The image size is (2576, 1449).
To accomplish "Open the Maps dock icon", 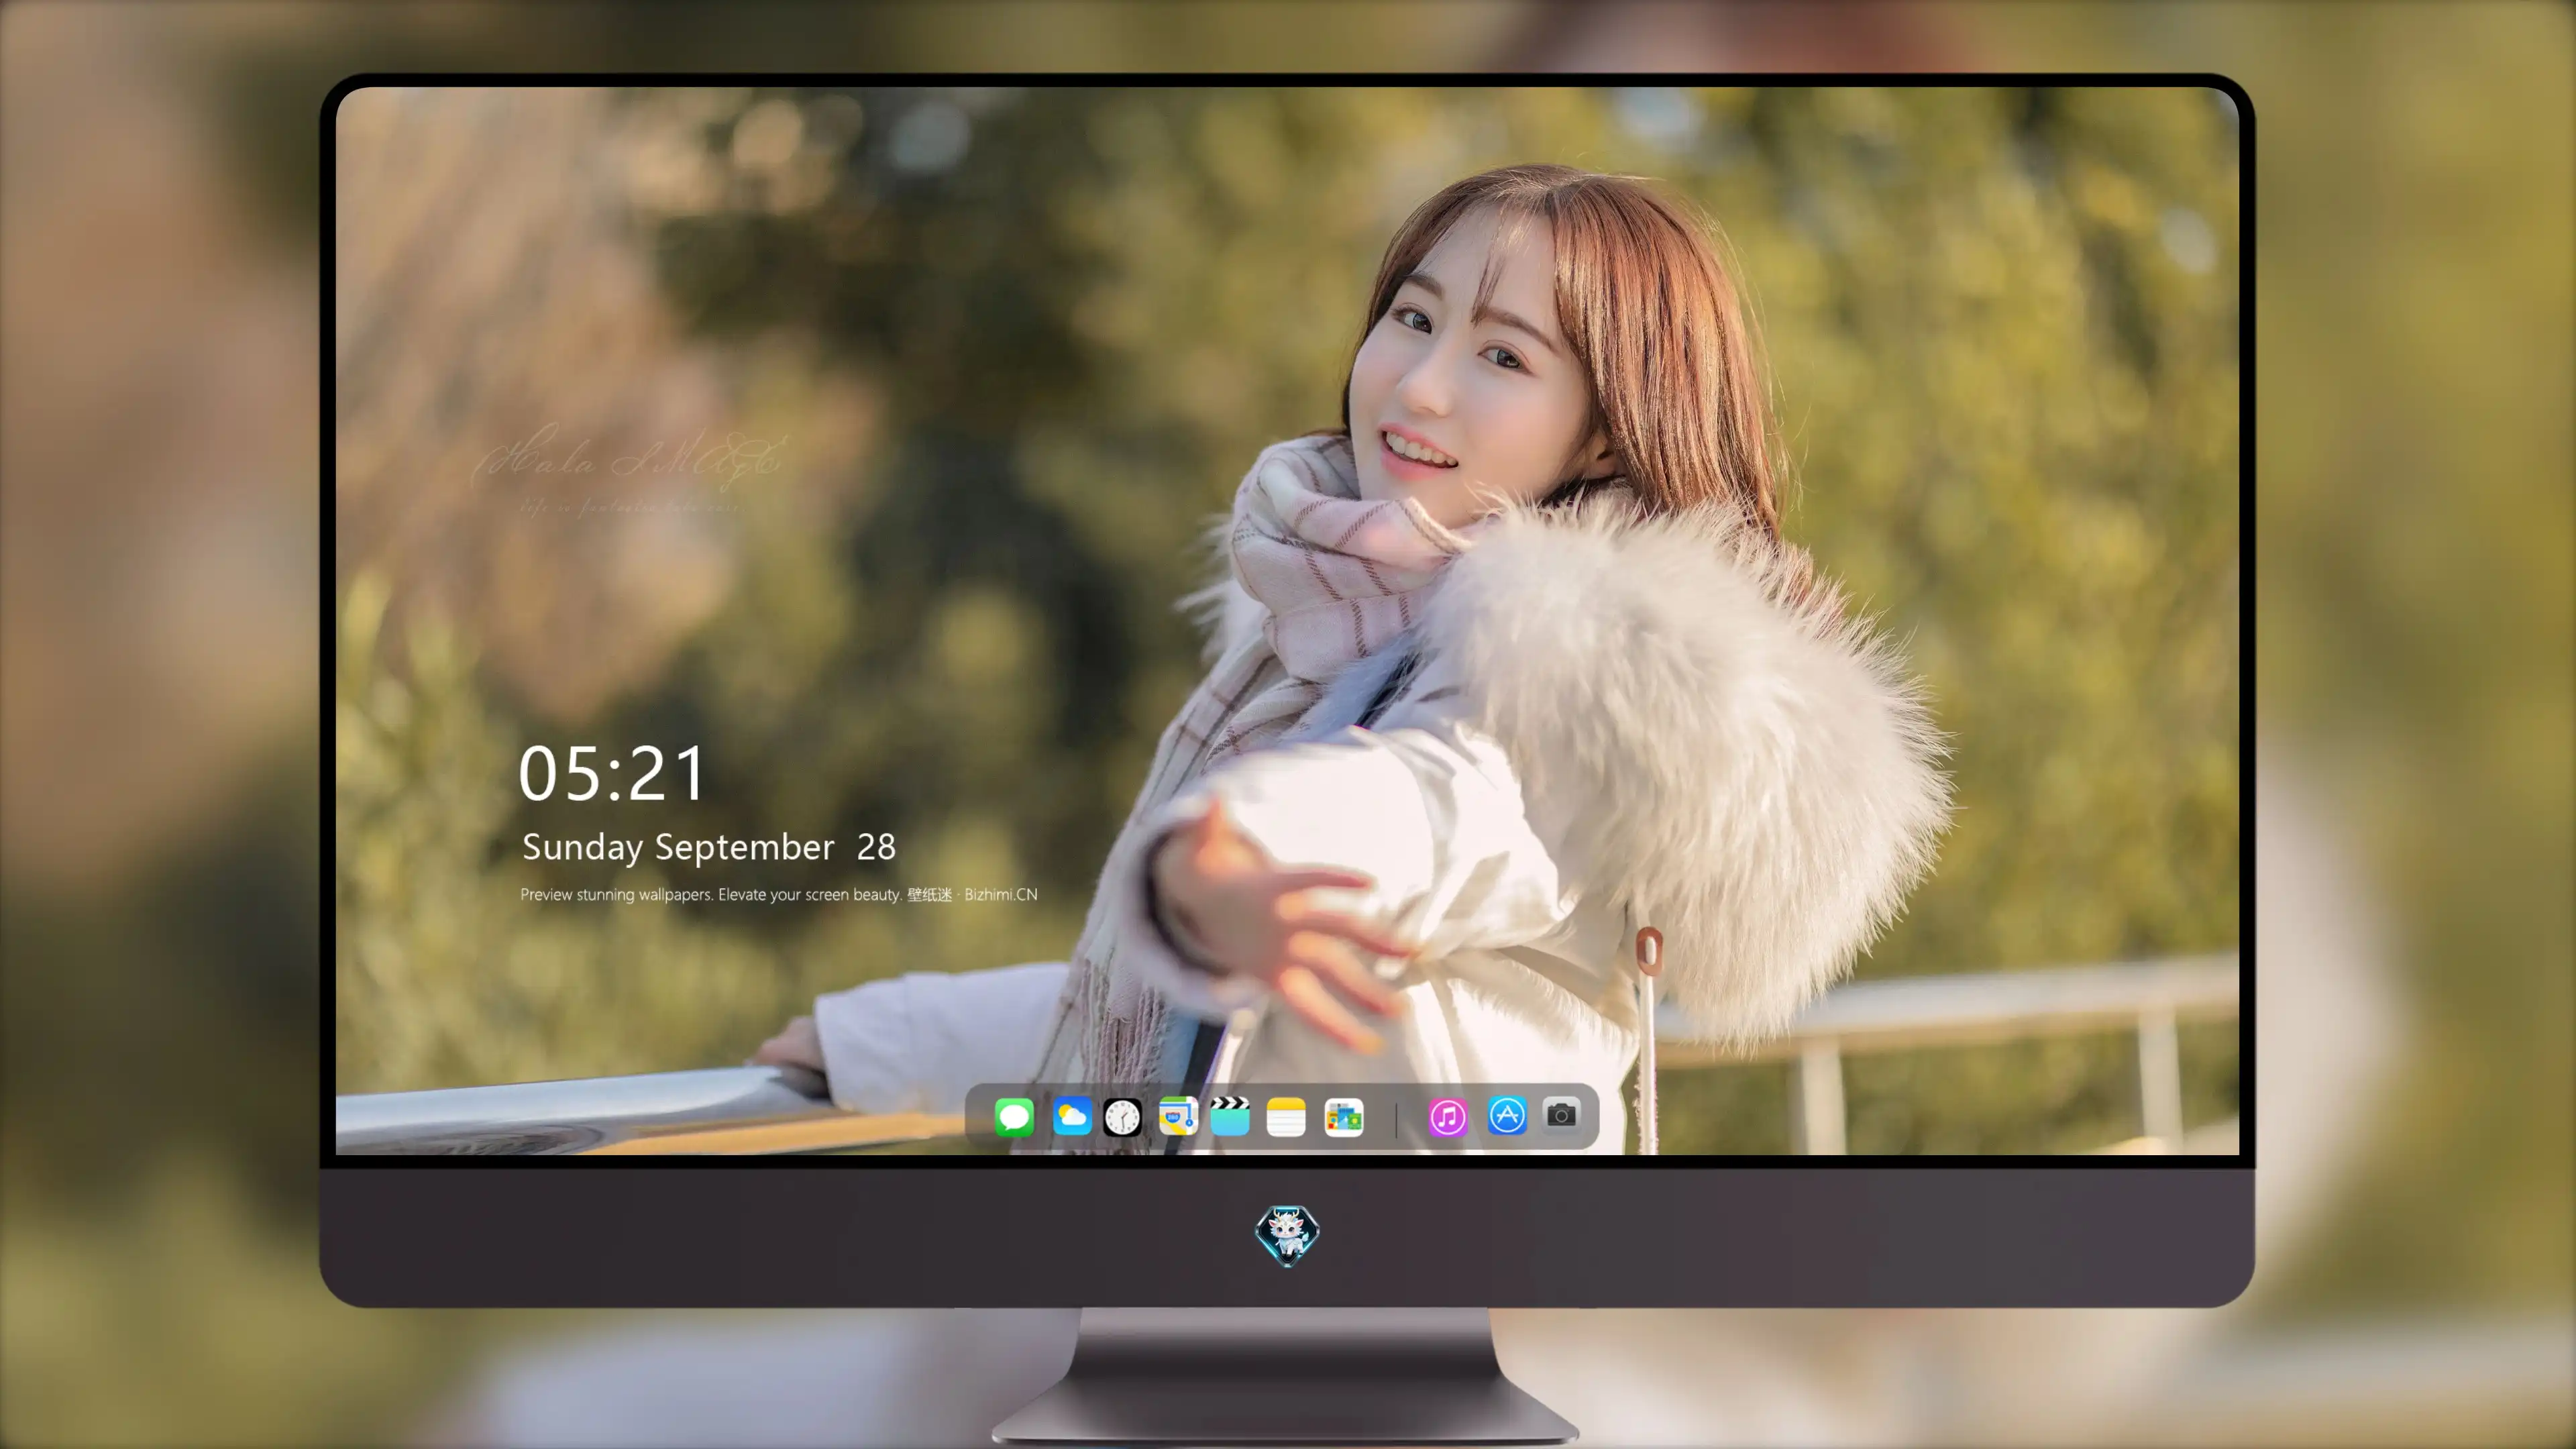I will (x=1178, y=1116).
